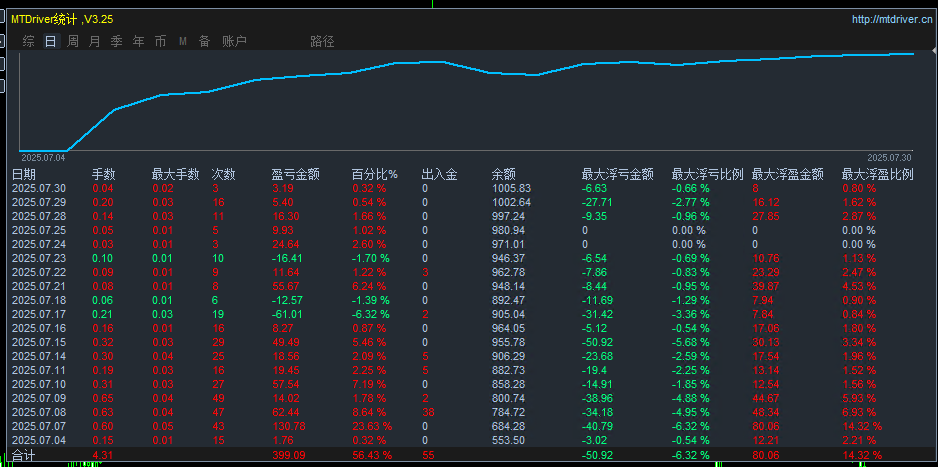Click the loss amount -61.01
The height and width of the screenshot is (467, 938).
286,315
